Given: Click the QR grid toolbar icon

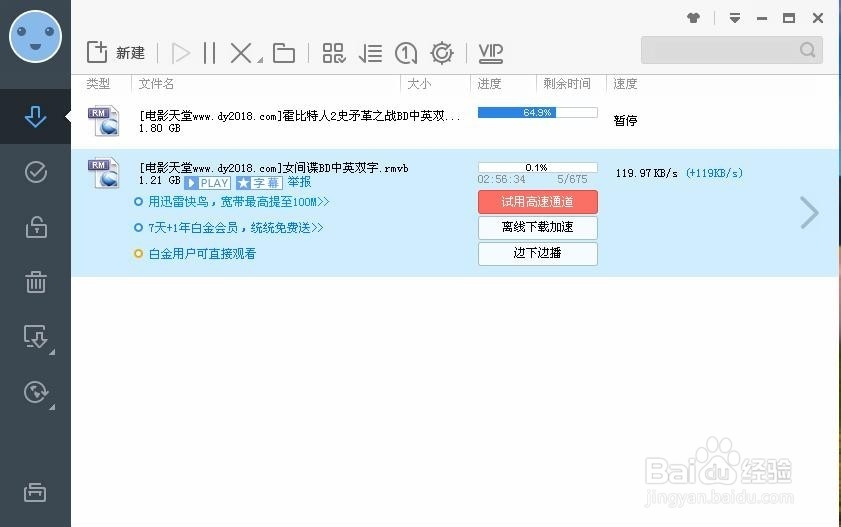Looking at the screenshot, I should click(334, 53).
